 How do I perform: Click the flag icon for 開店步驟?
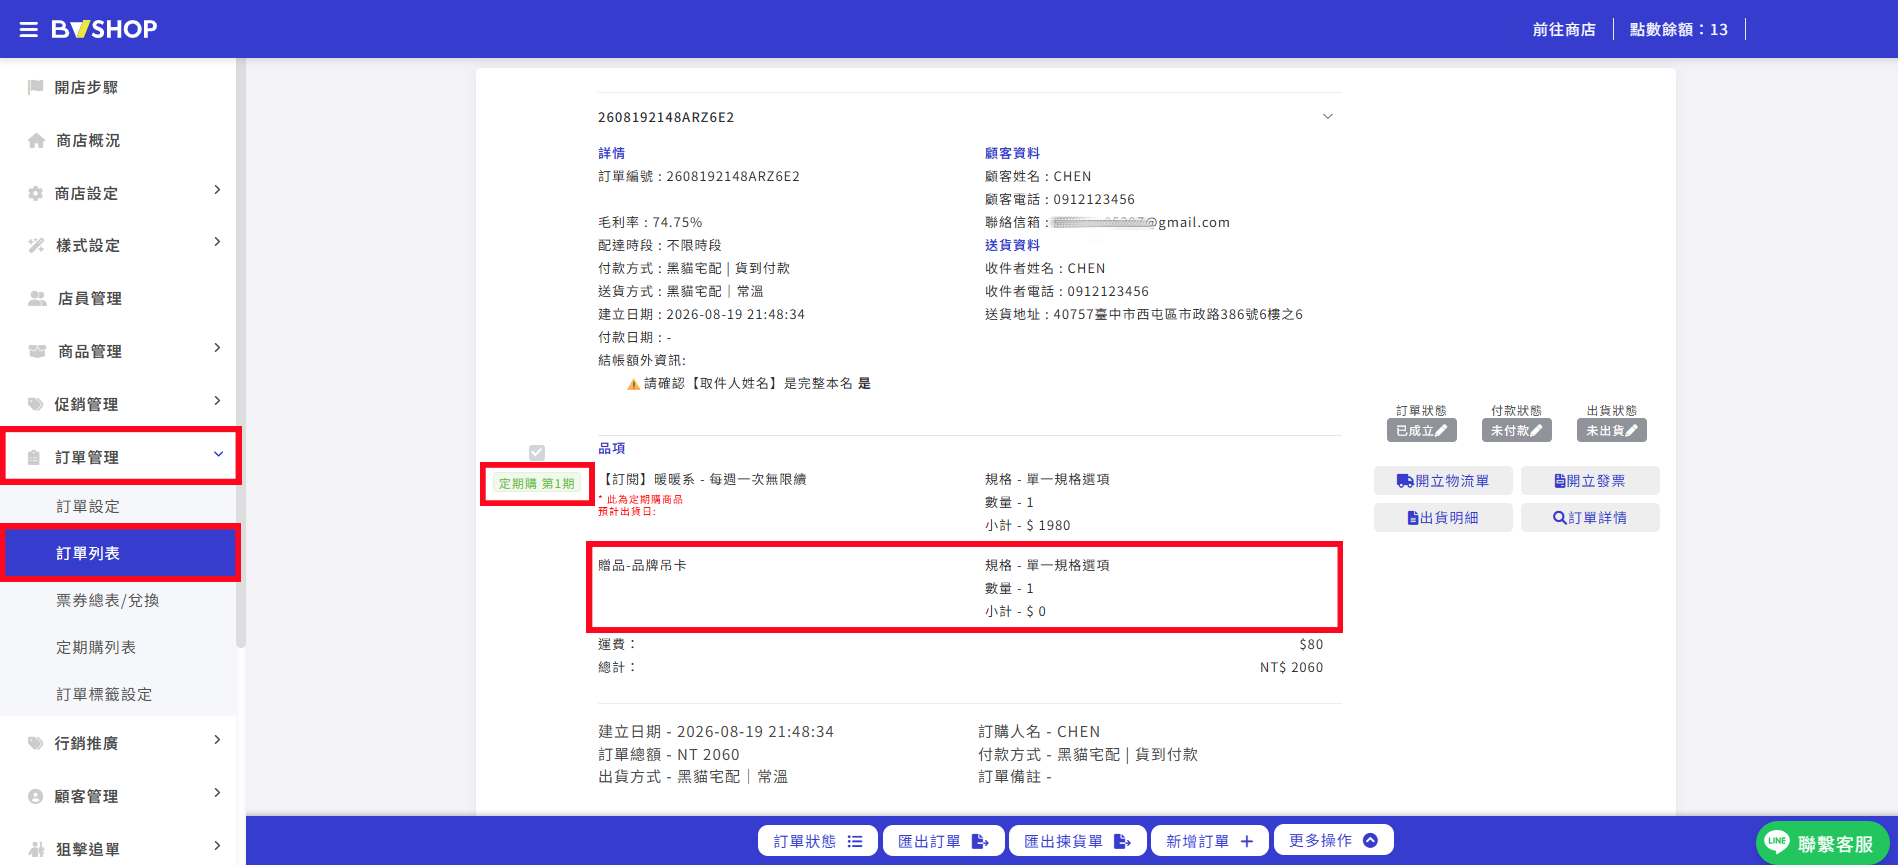point(36,87)
